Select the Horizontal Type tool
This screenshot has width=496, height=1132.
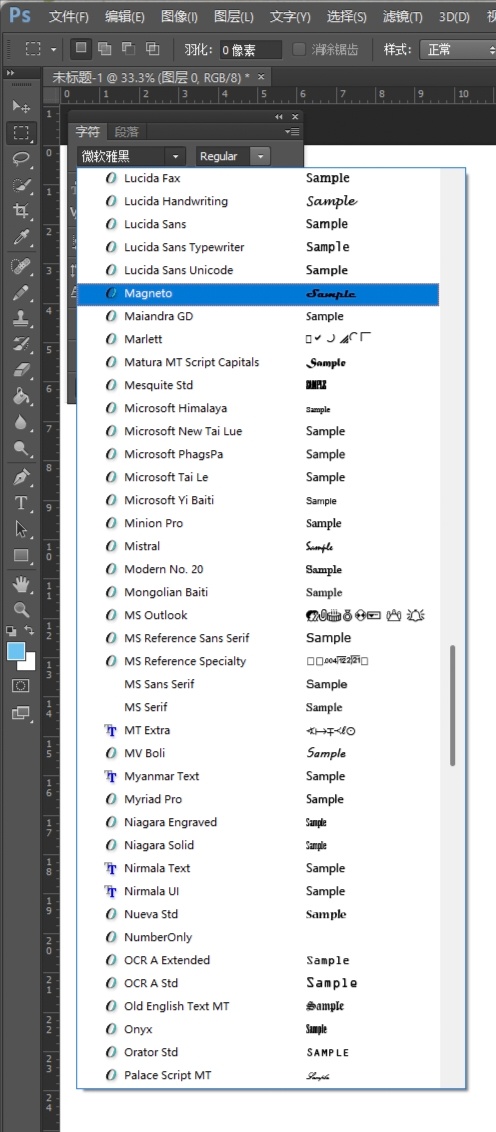21,502
